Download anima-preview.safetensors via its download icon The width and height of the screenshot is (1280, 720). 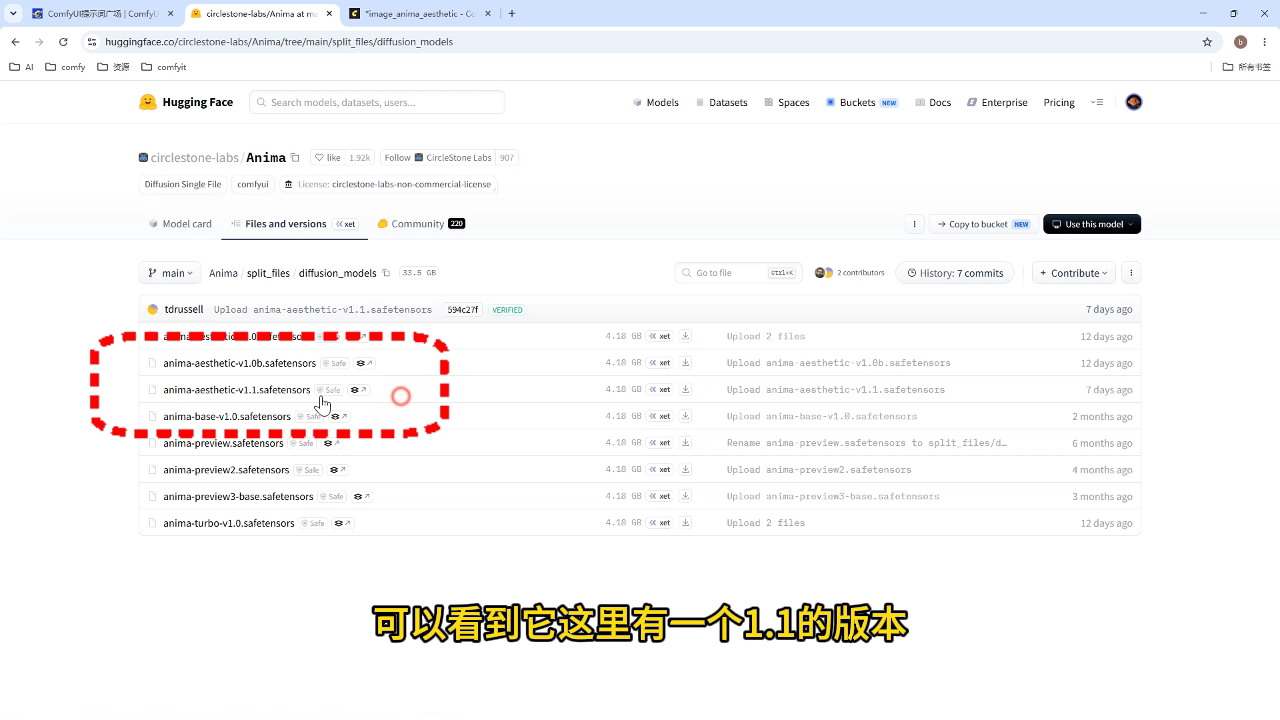point(686,443)
